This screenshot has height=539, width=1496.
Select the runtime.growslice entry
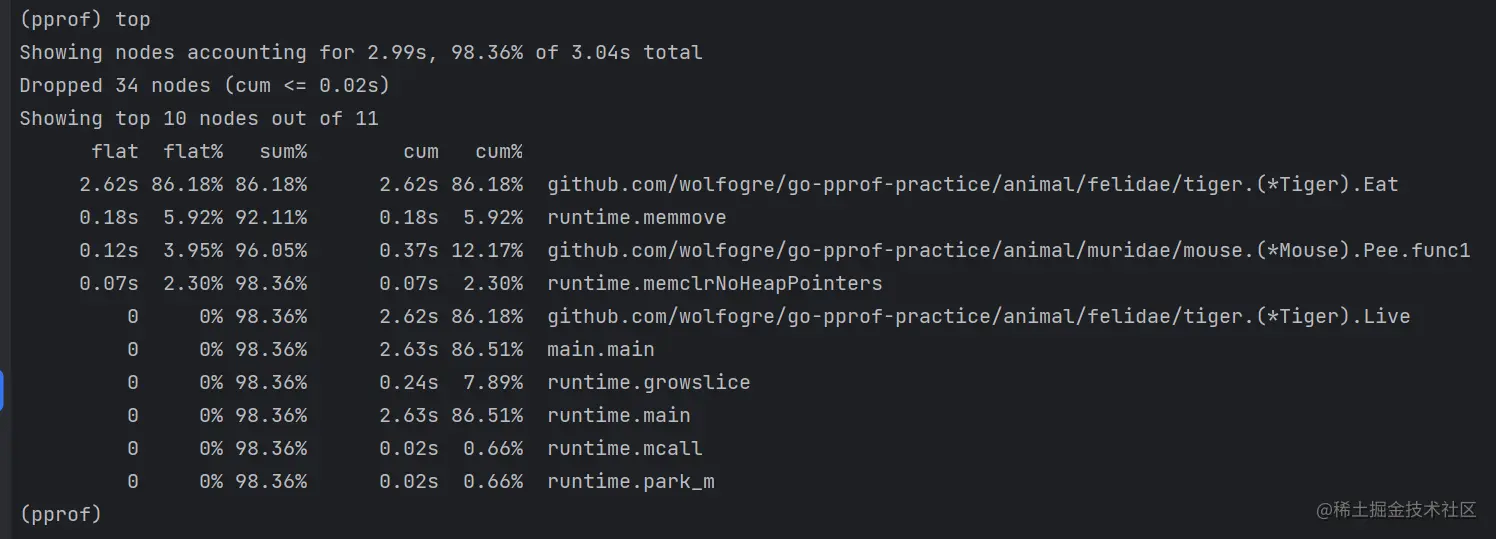[x=648, y=382]
